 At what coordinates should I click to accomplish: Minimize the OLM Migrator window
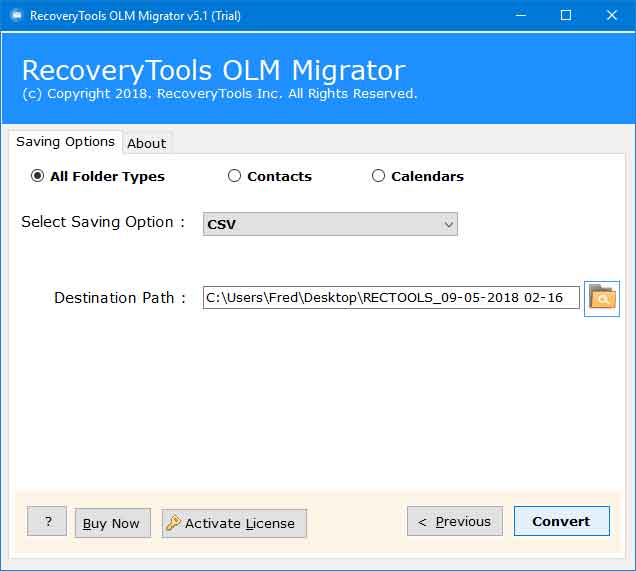click(x=521, y=15)
